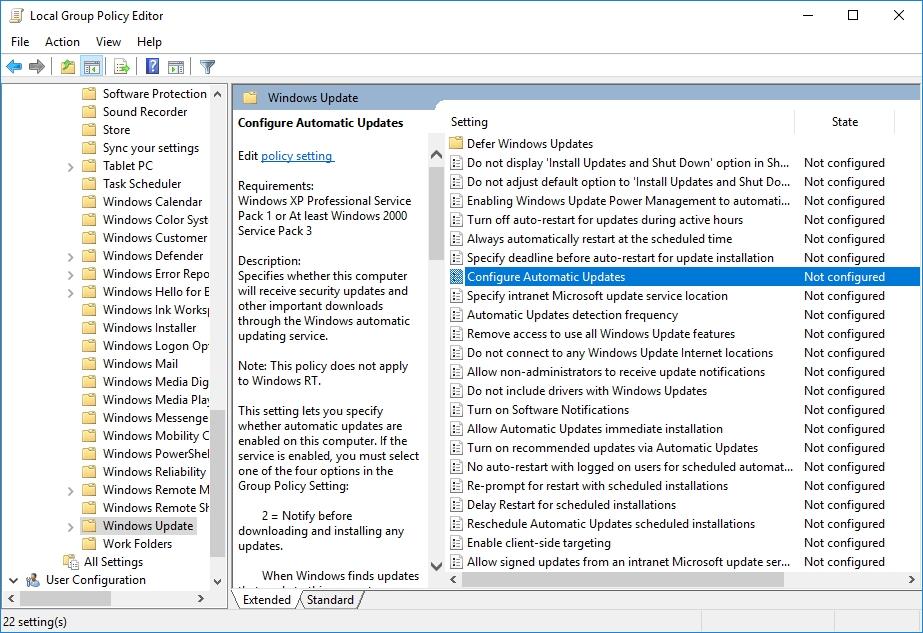The height and width of the screenshot is (633, 923).
Task: Switch to the Standard tab
Action: 331,600
